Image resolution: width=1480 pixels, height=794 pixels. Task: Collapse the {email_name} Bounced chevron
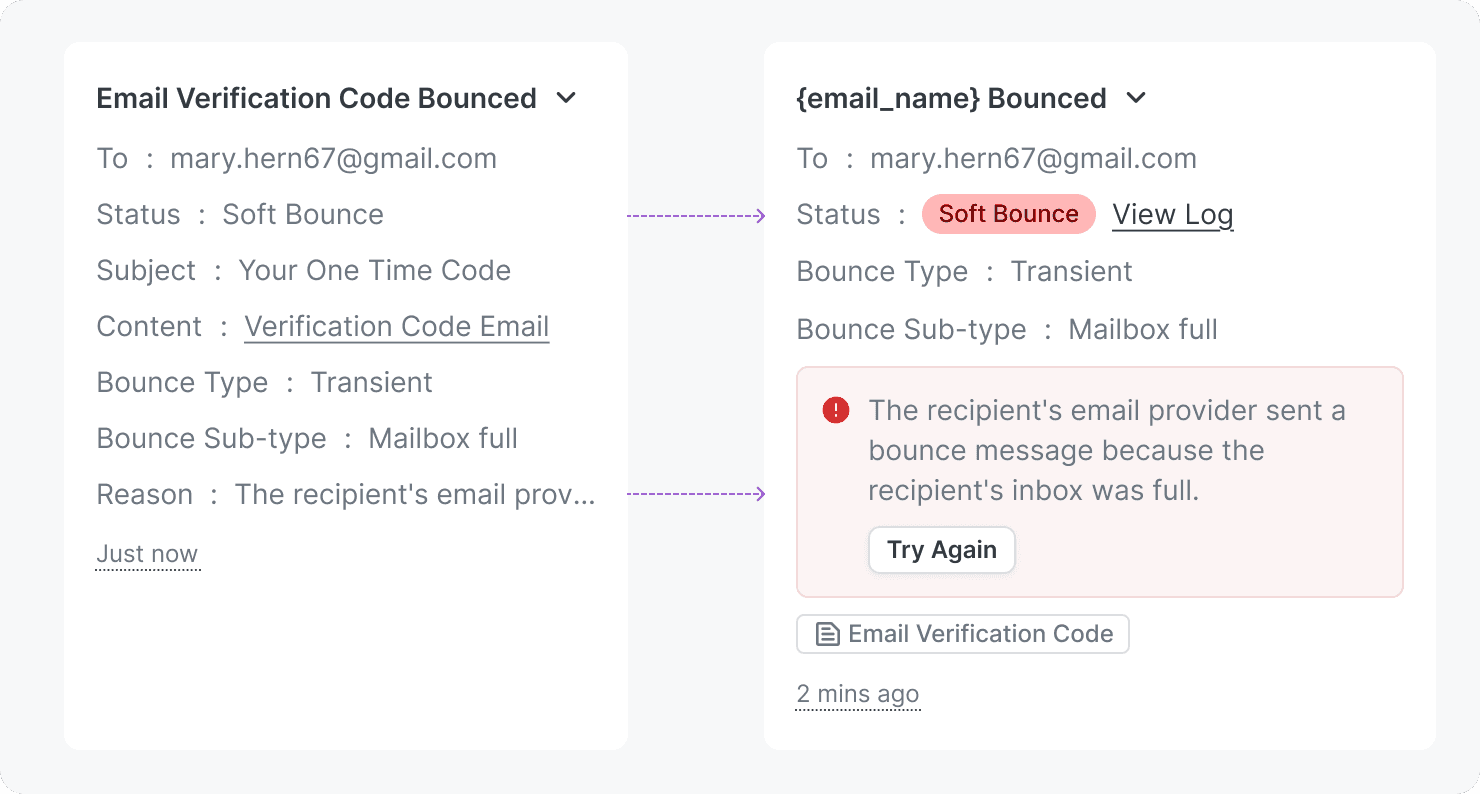click(x=1135, y=98)
